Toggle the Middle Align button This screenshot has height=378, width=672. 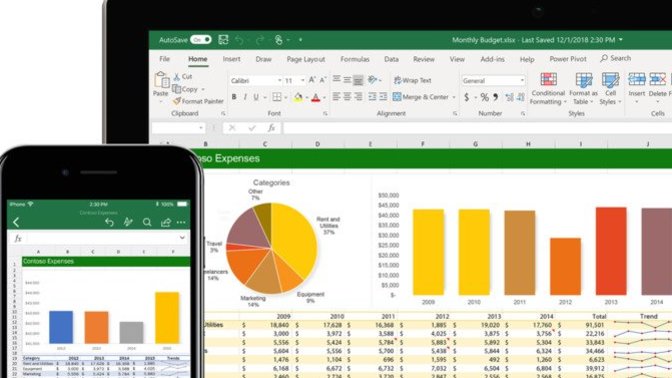348,80
